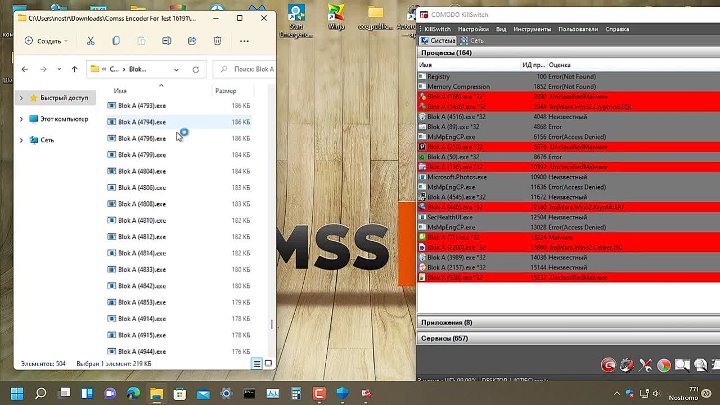Click the crossed tools icon in KillSwitch footer
This screenshot has height=405, width=720.
pos(645,365)
